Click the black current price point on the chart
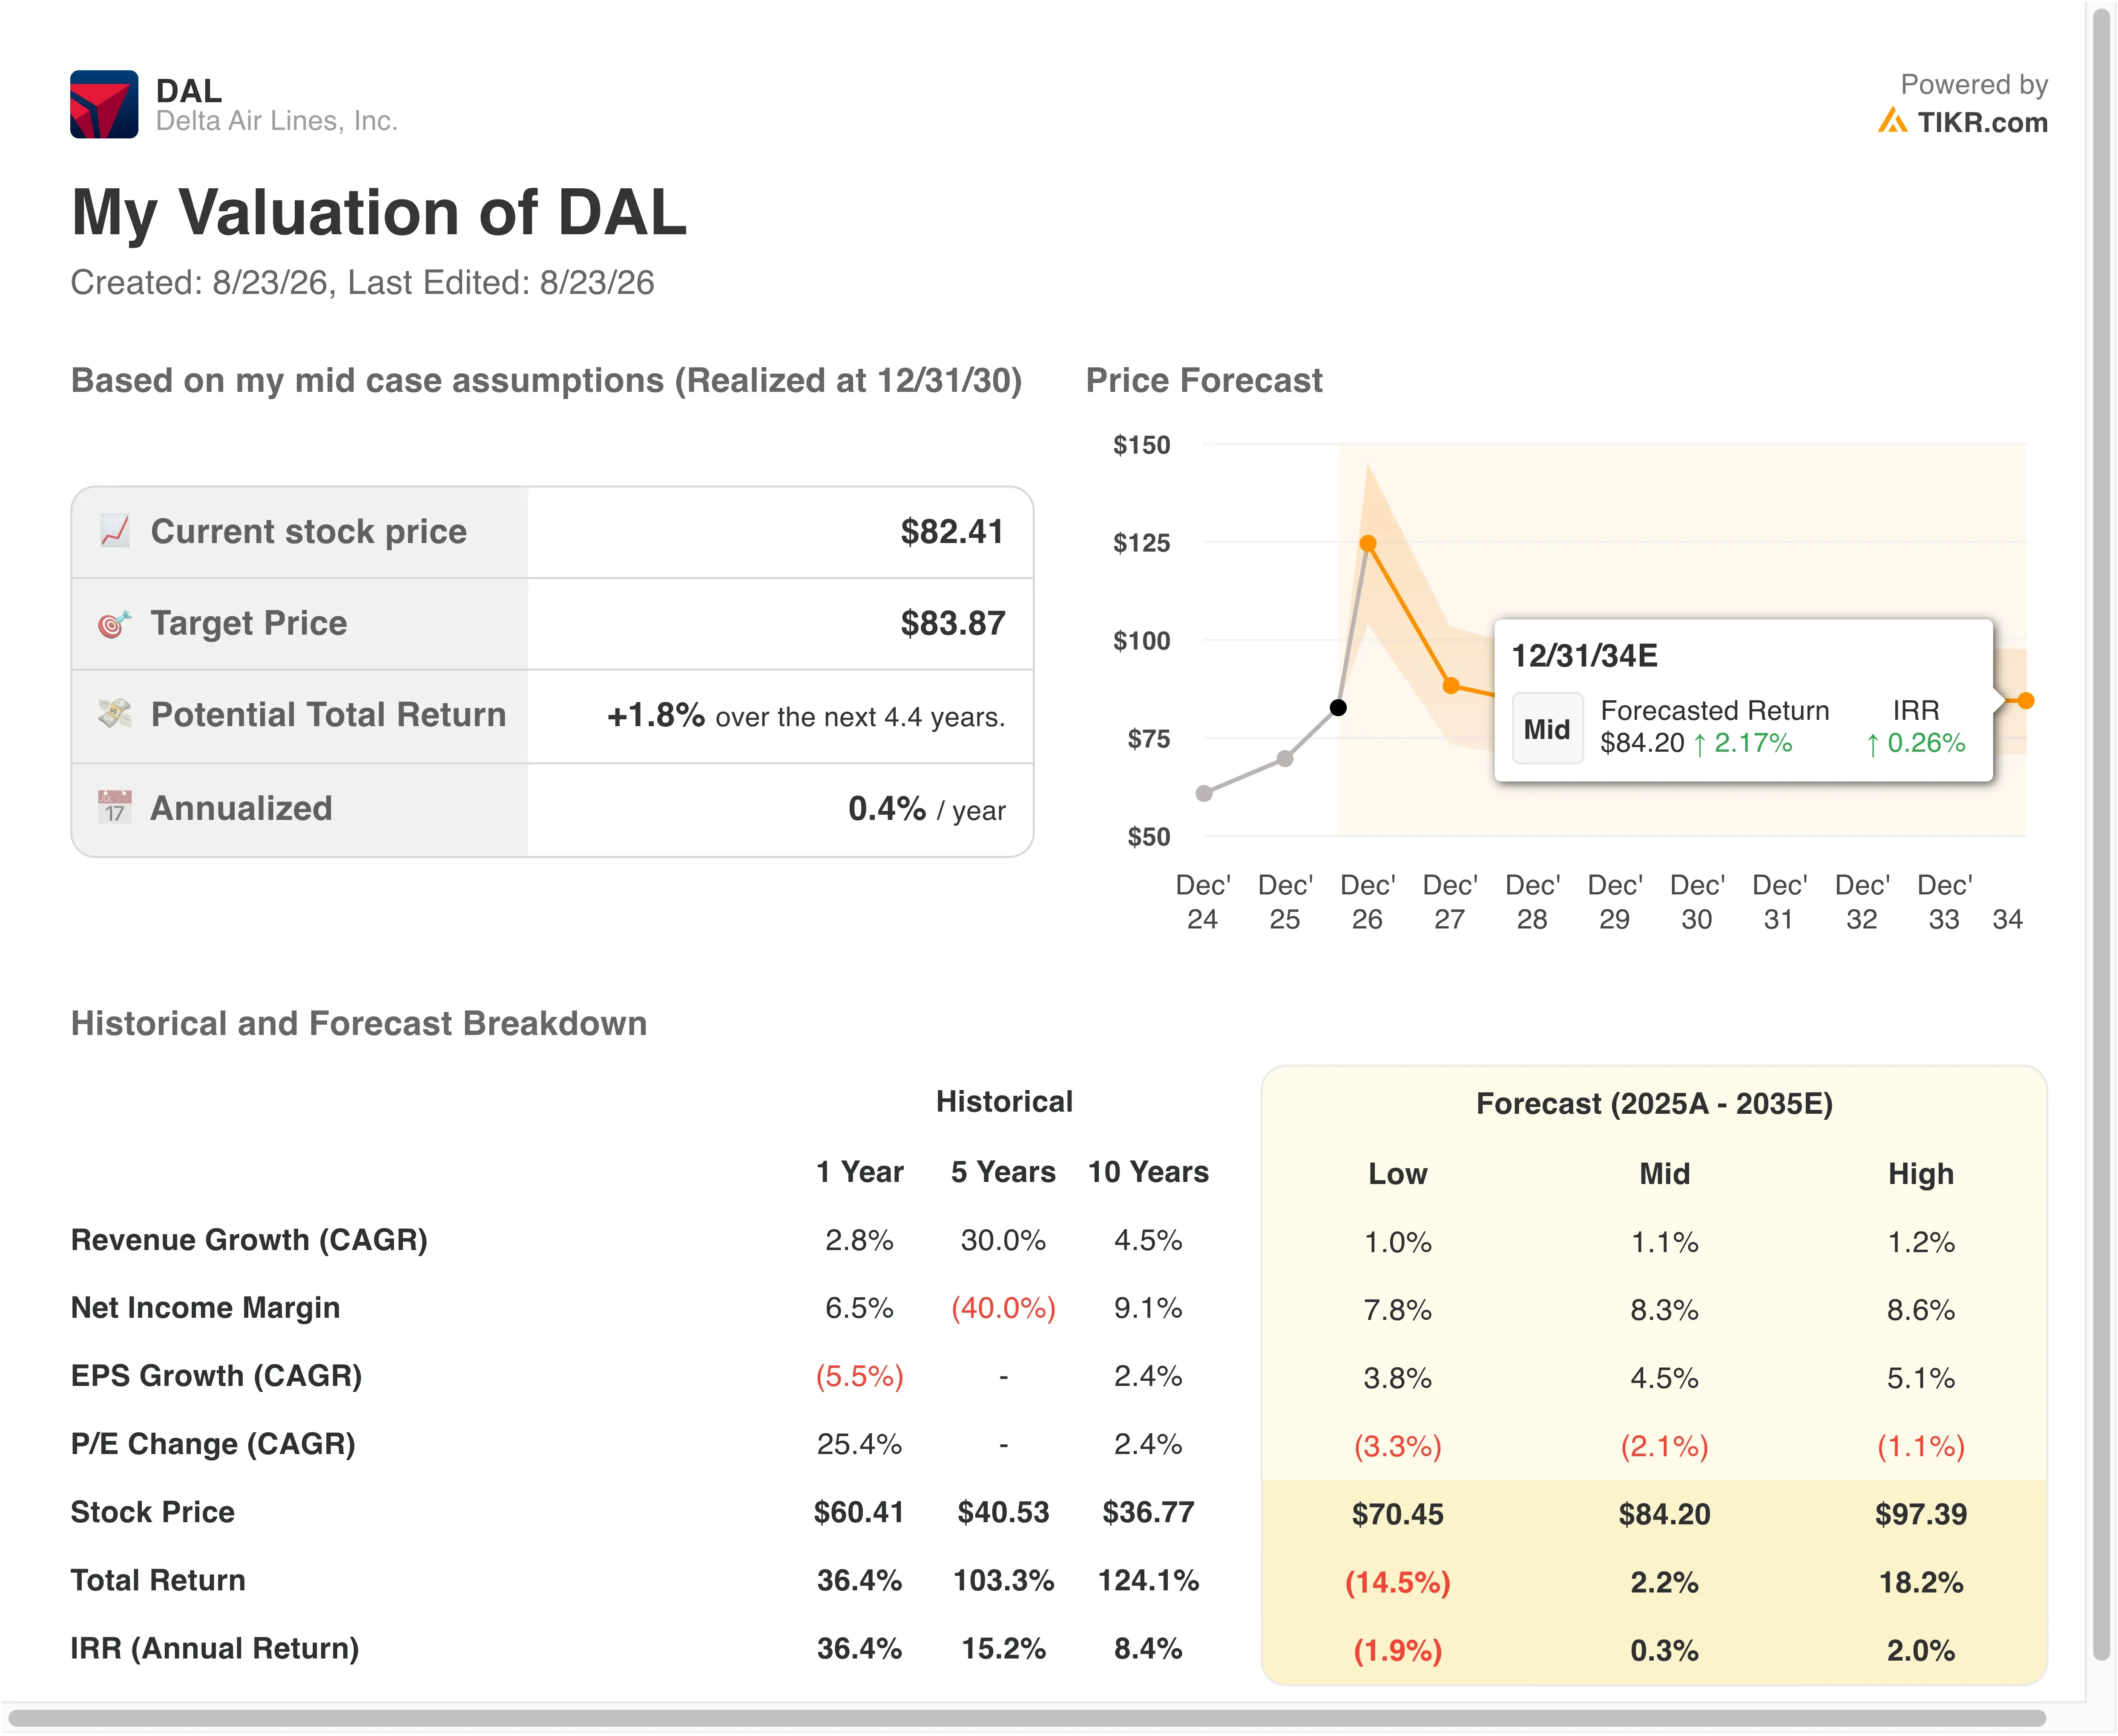 click(x=1338, y=708)
